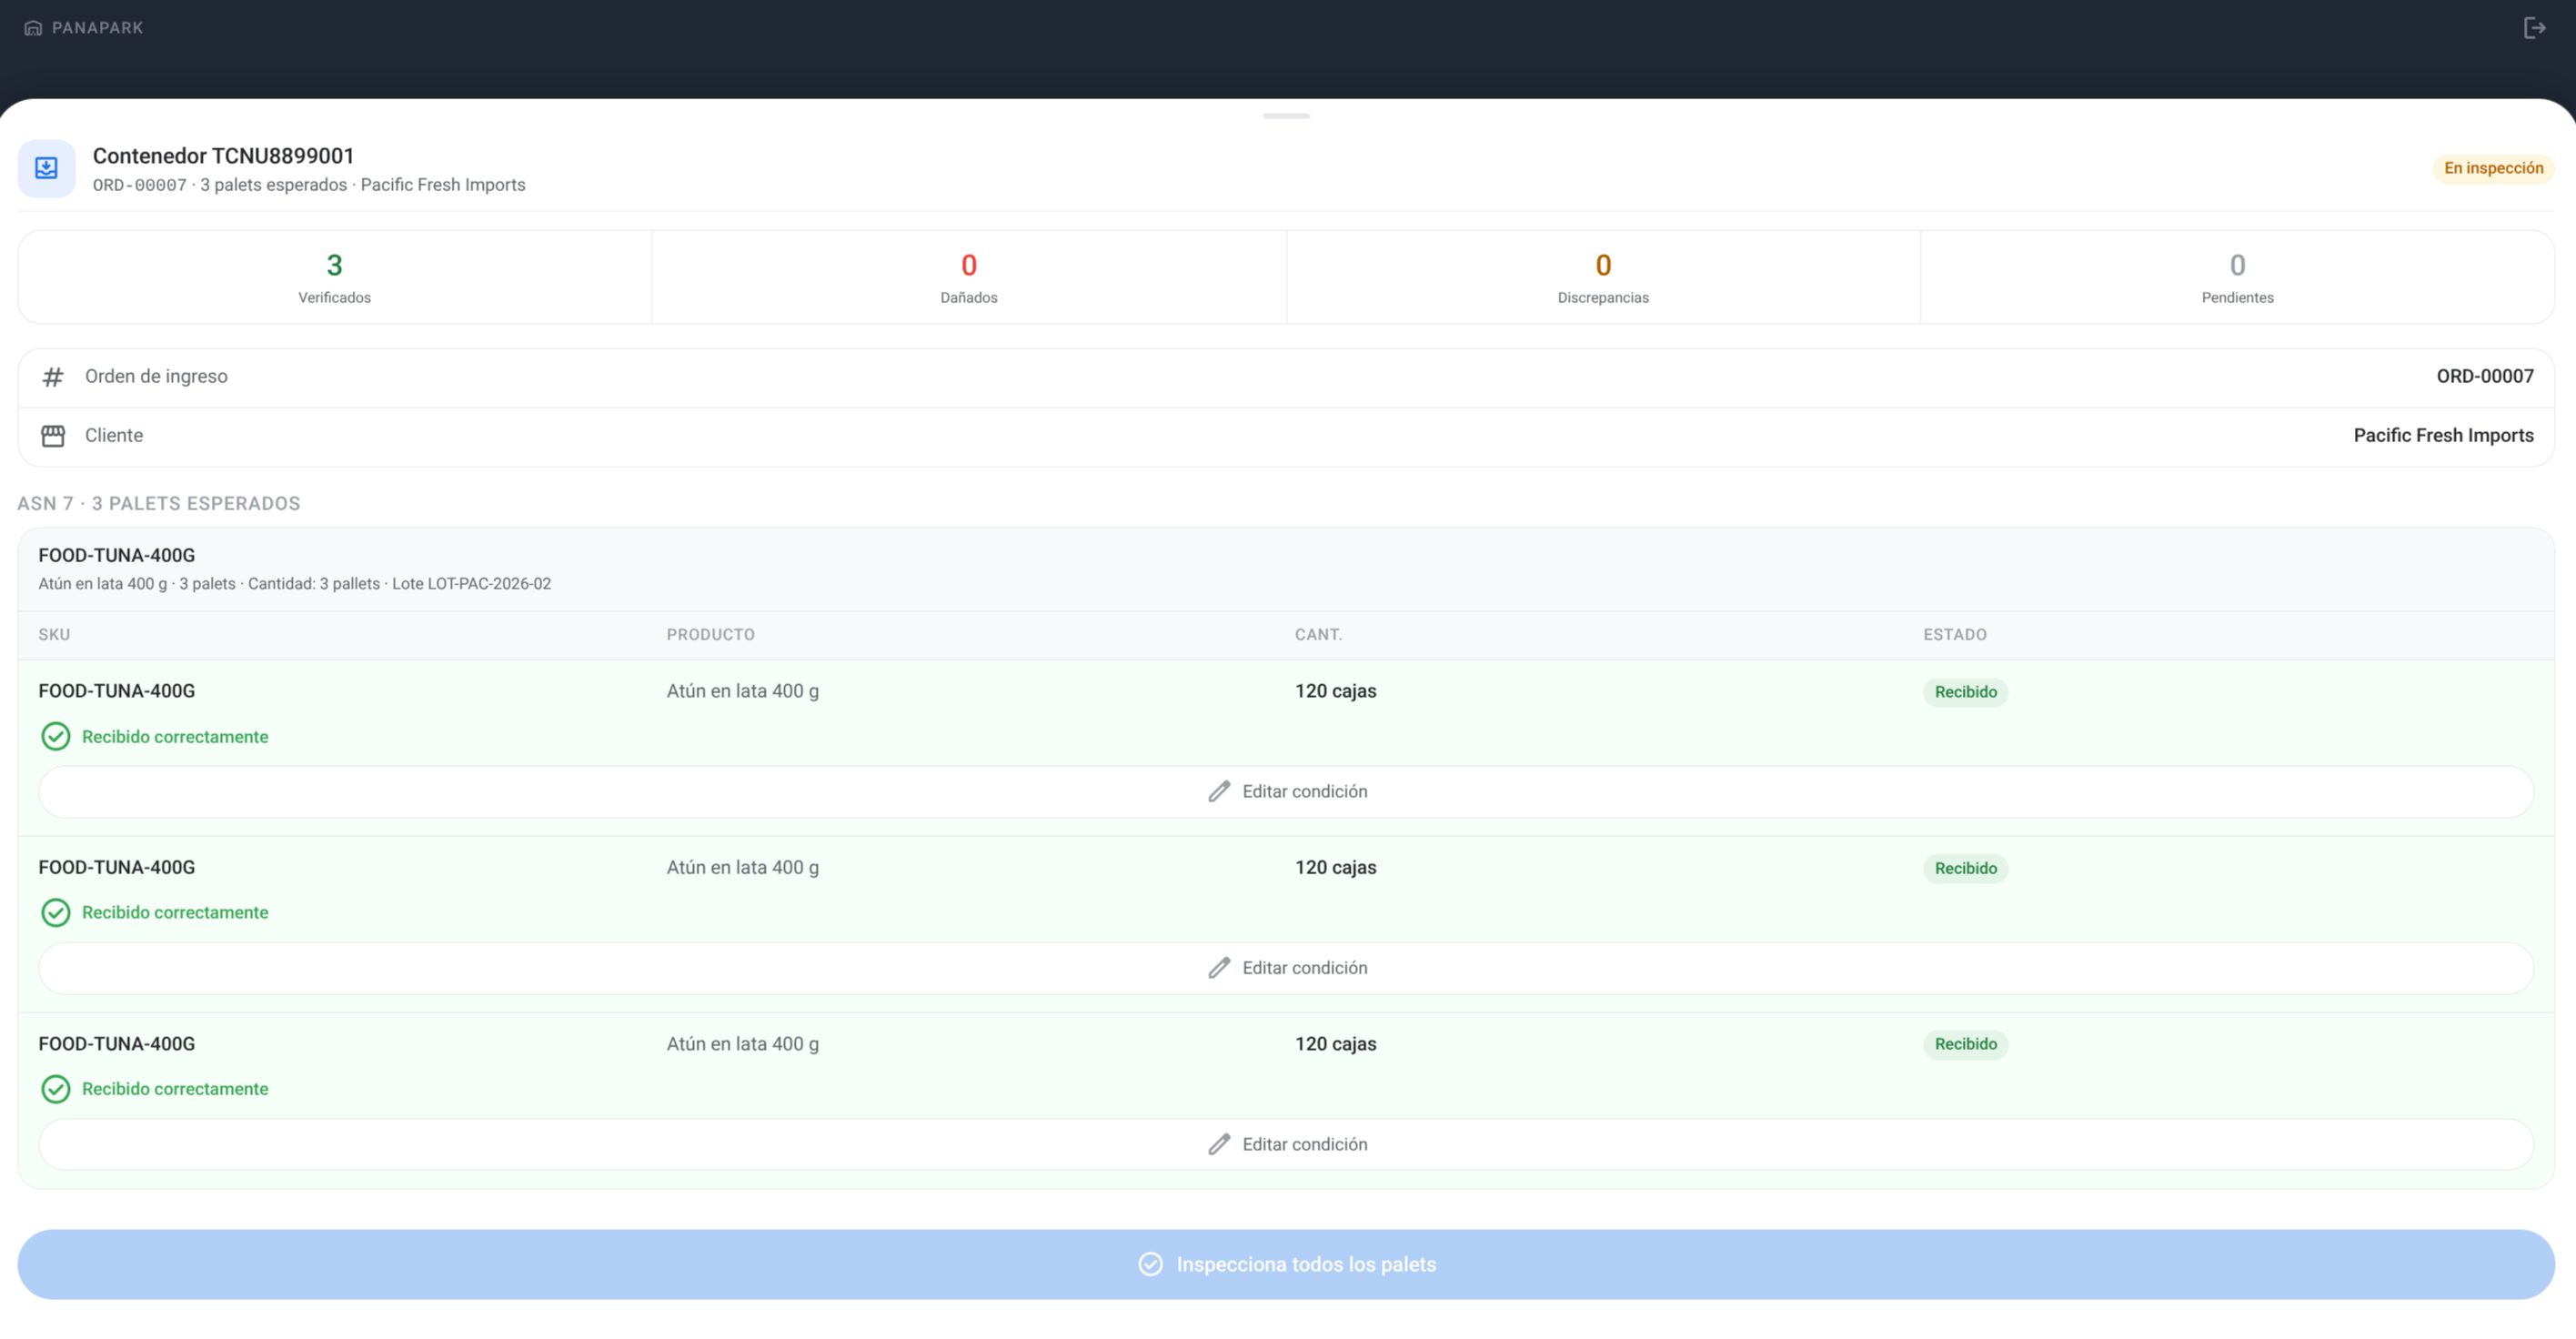Click the second Recibido correctamente check icon
The image size is (2576, 1339).
[x=56, y=913]
